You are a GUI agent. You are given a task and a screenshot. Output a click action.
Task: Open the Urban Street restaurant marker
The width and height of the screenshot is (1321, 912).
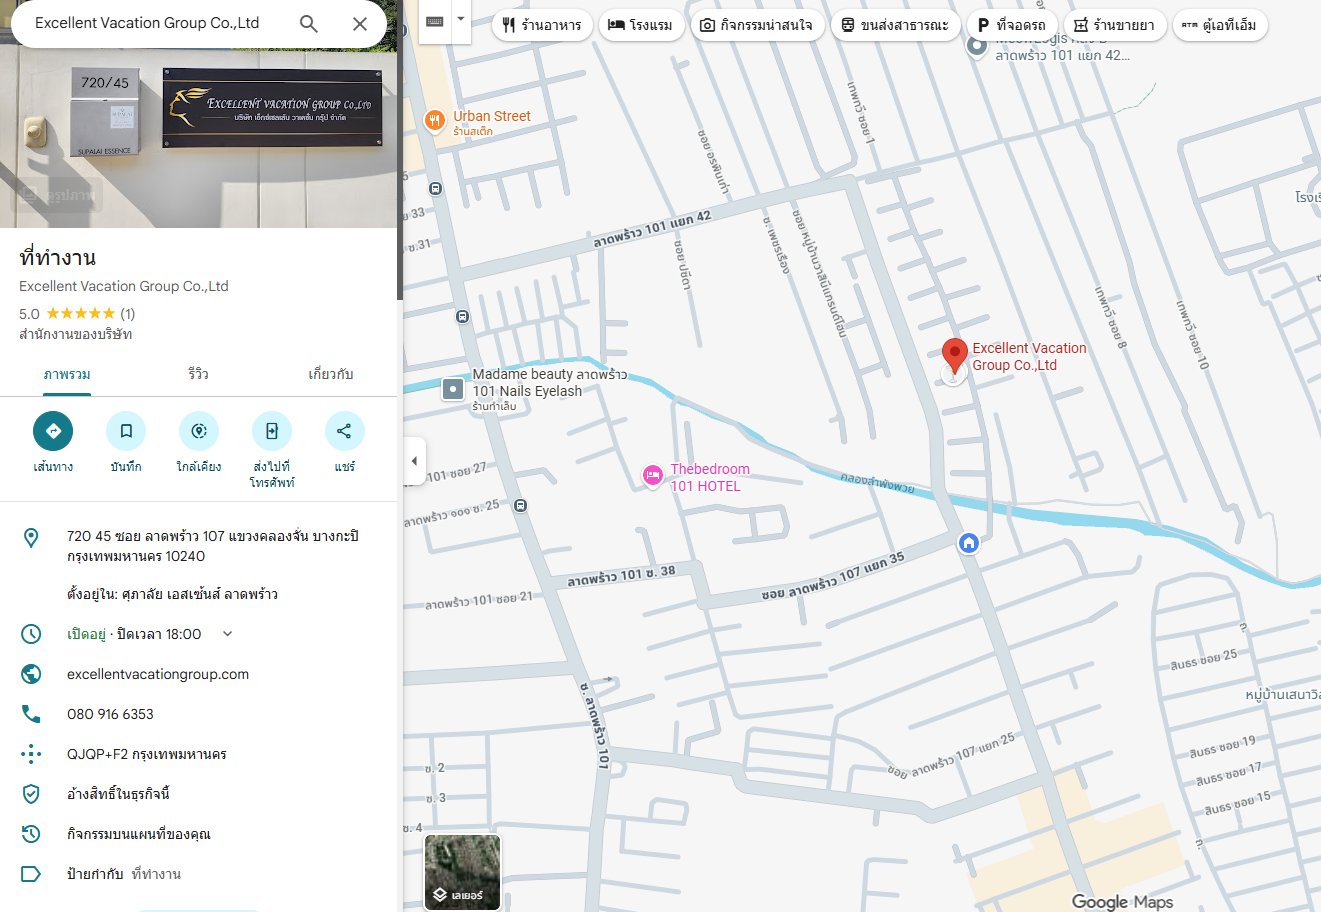coord(434,121)
